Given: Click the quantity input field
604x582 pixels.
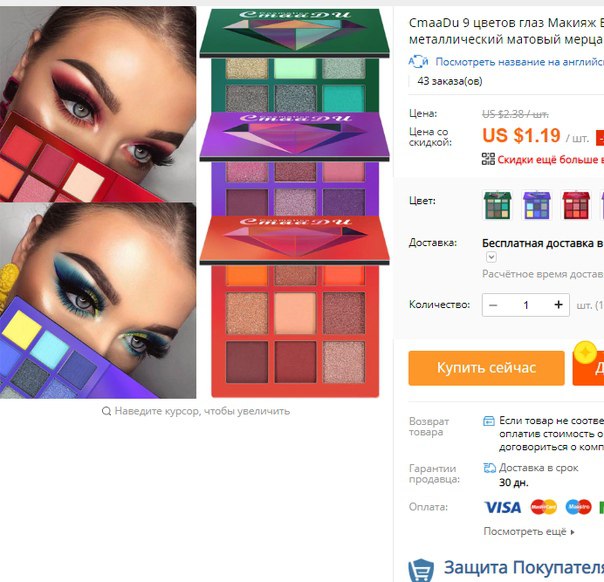Looking at the screenshot, I should coord(526,305).
